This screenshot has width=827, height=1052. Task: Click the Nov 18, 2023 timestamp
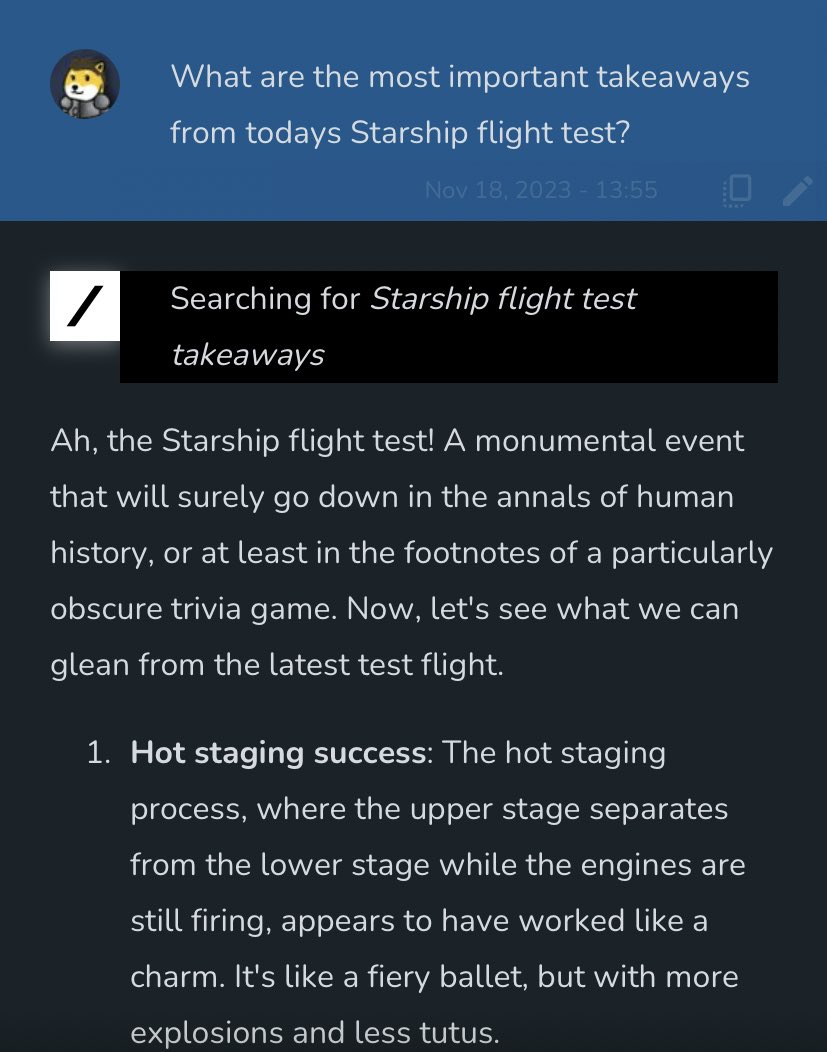(x=541, y=190)
